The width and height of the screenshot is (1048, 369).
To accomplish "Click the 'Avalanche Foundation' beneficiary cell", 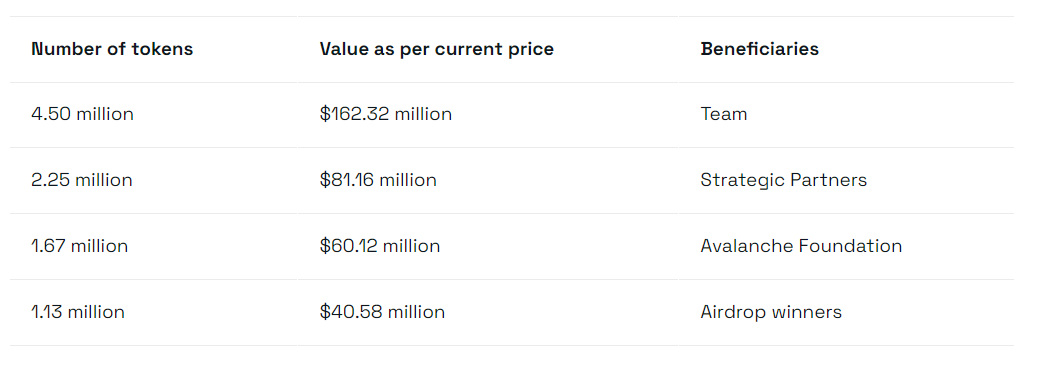I will tap(801, 246).
